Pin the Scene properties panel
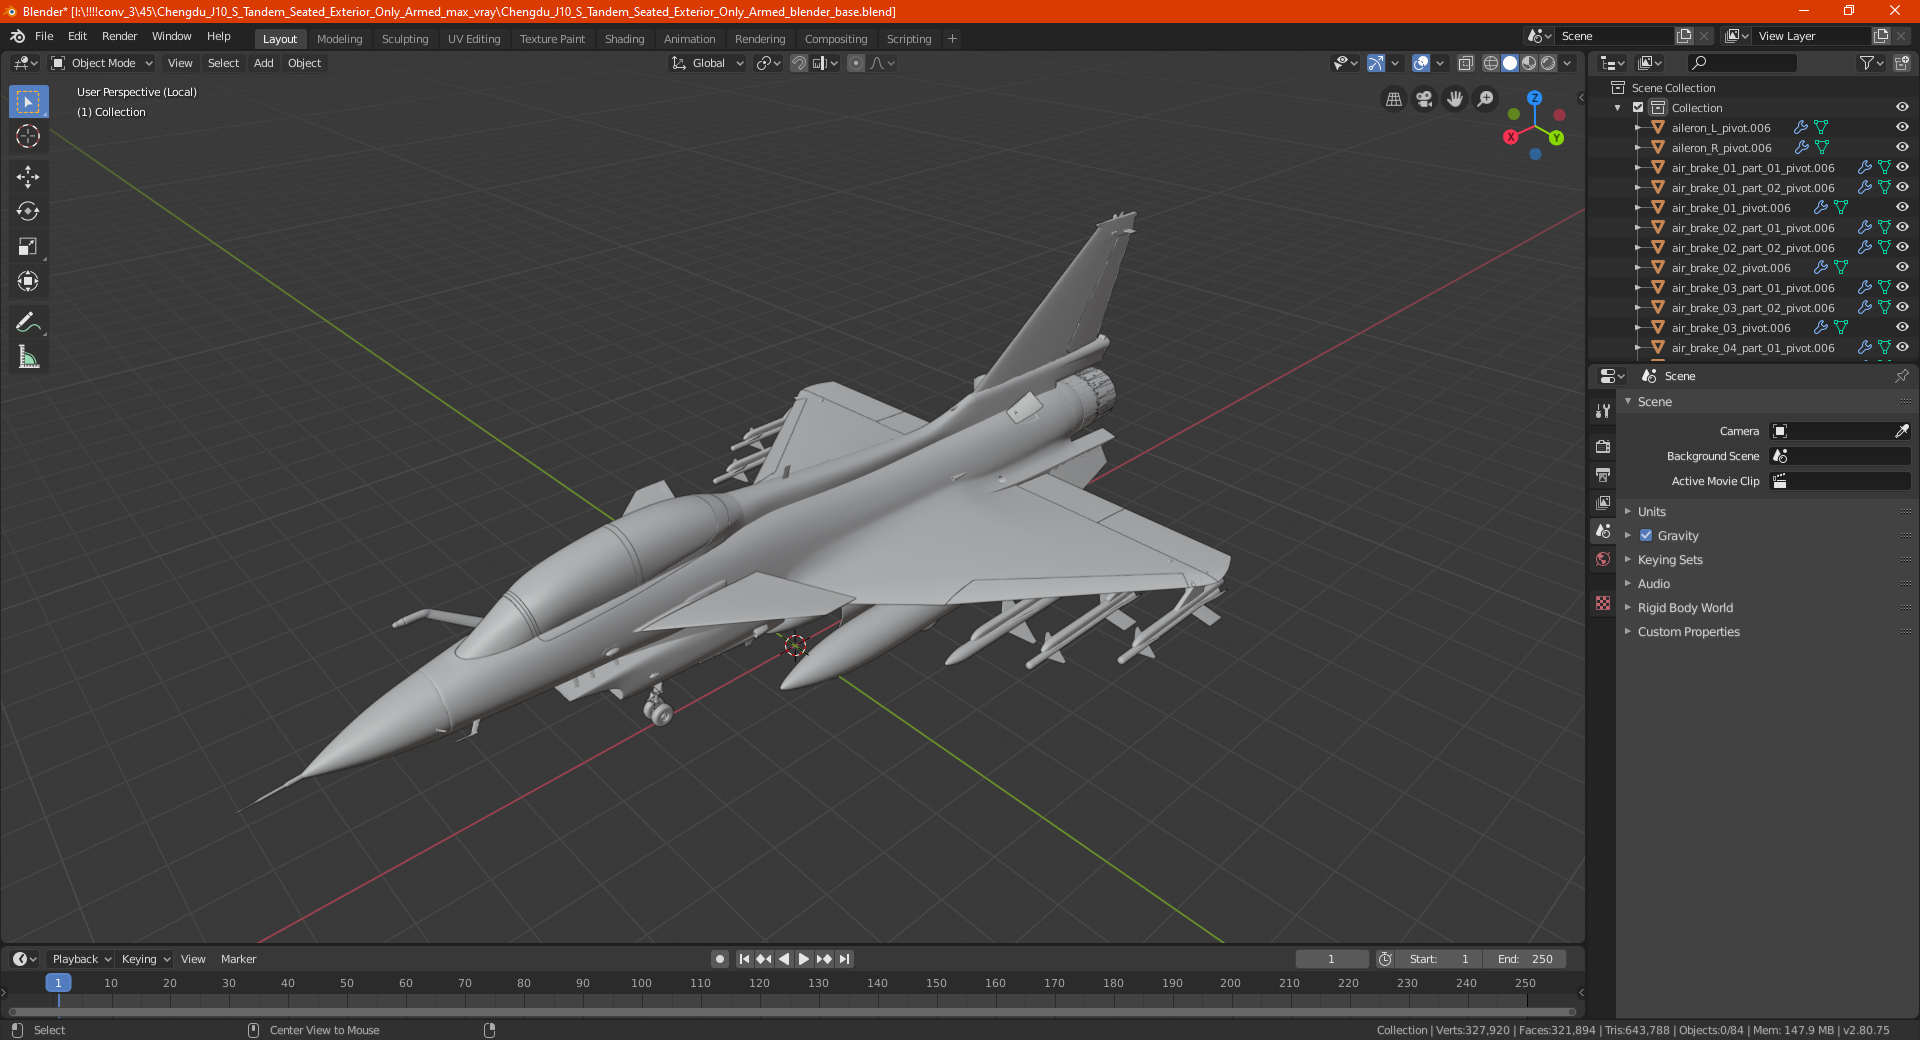This screenshot has width=1920, height=1040. (x=1901, y=376)
